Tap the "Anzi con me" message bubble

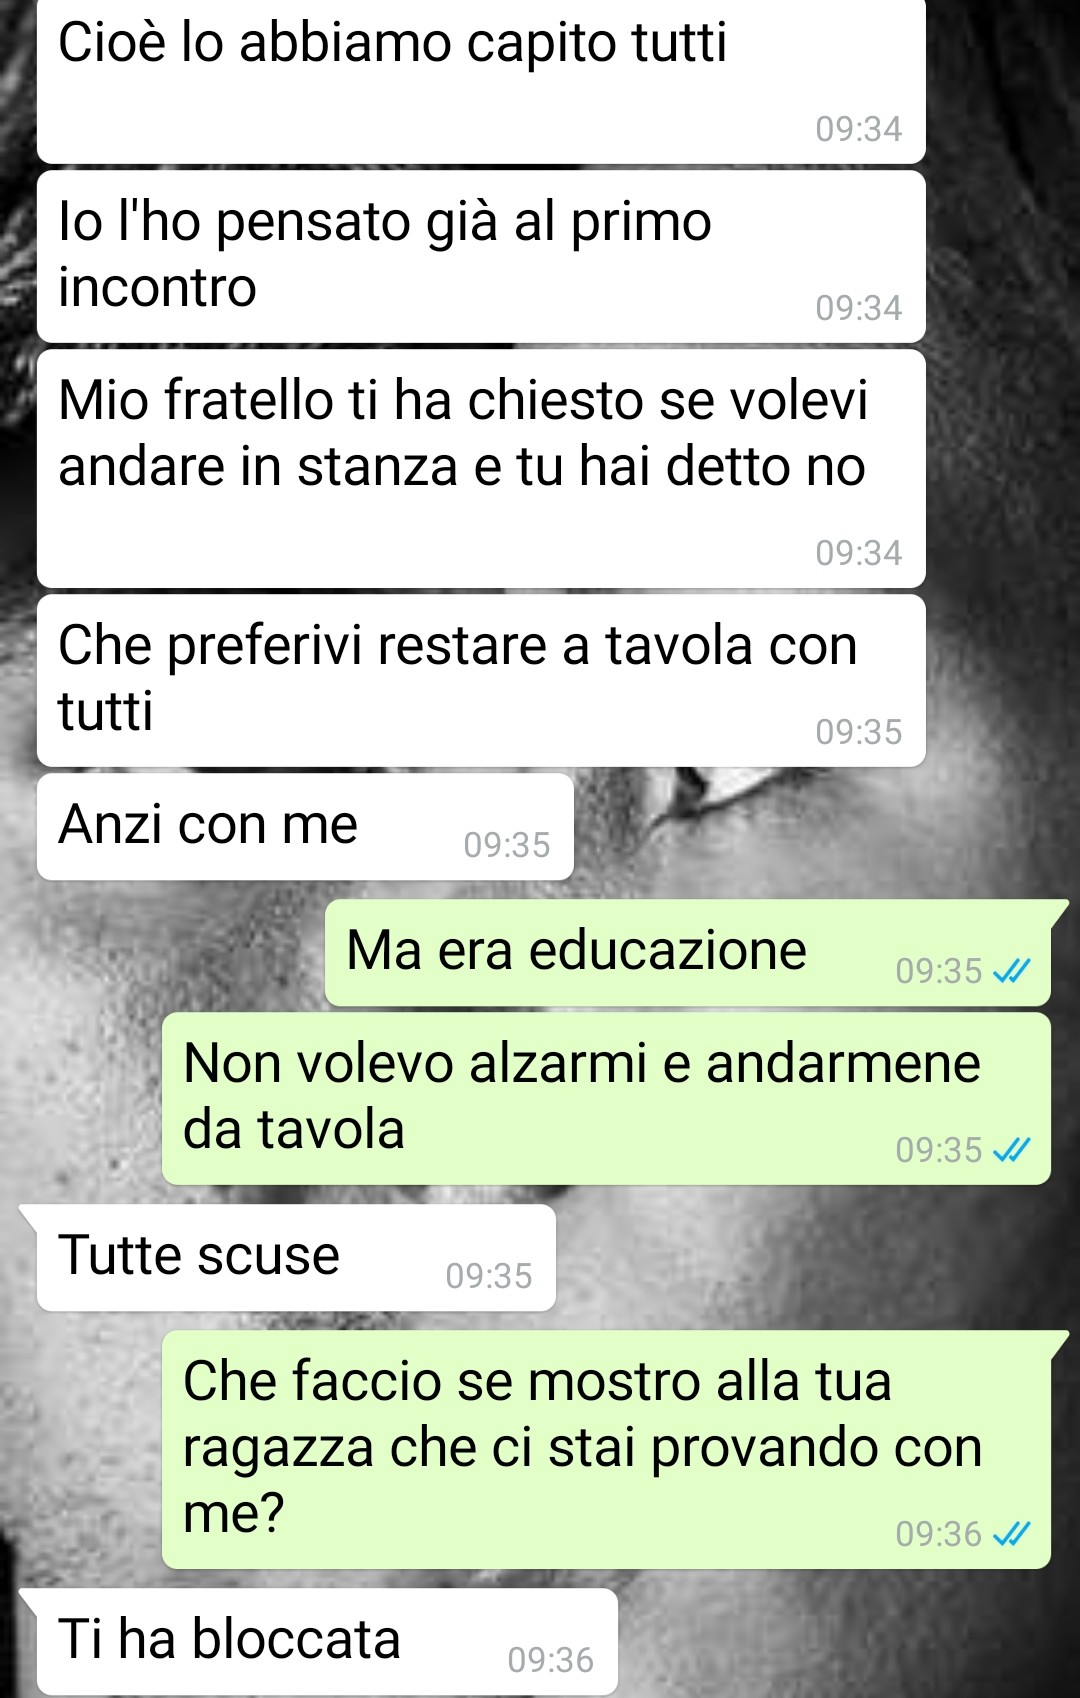305,826
